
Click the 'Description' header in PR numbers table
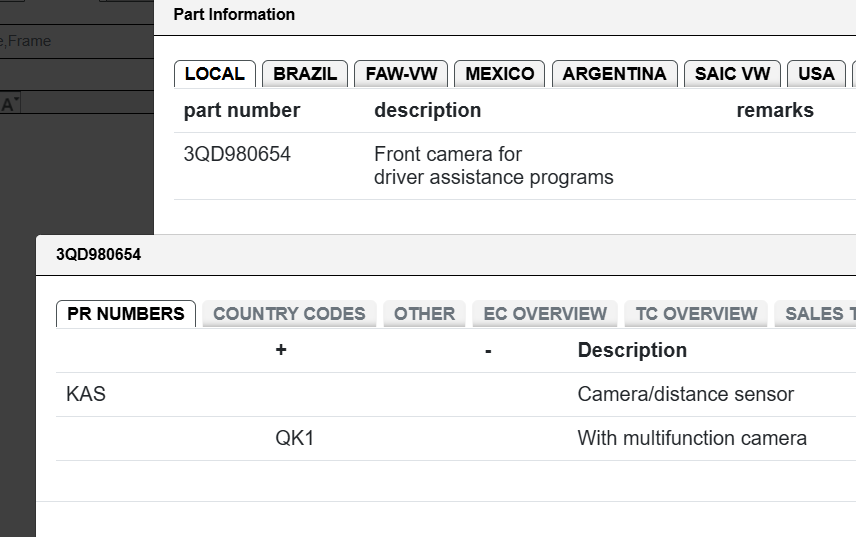[x=632, y=350]
